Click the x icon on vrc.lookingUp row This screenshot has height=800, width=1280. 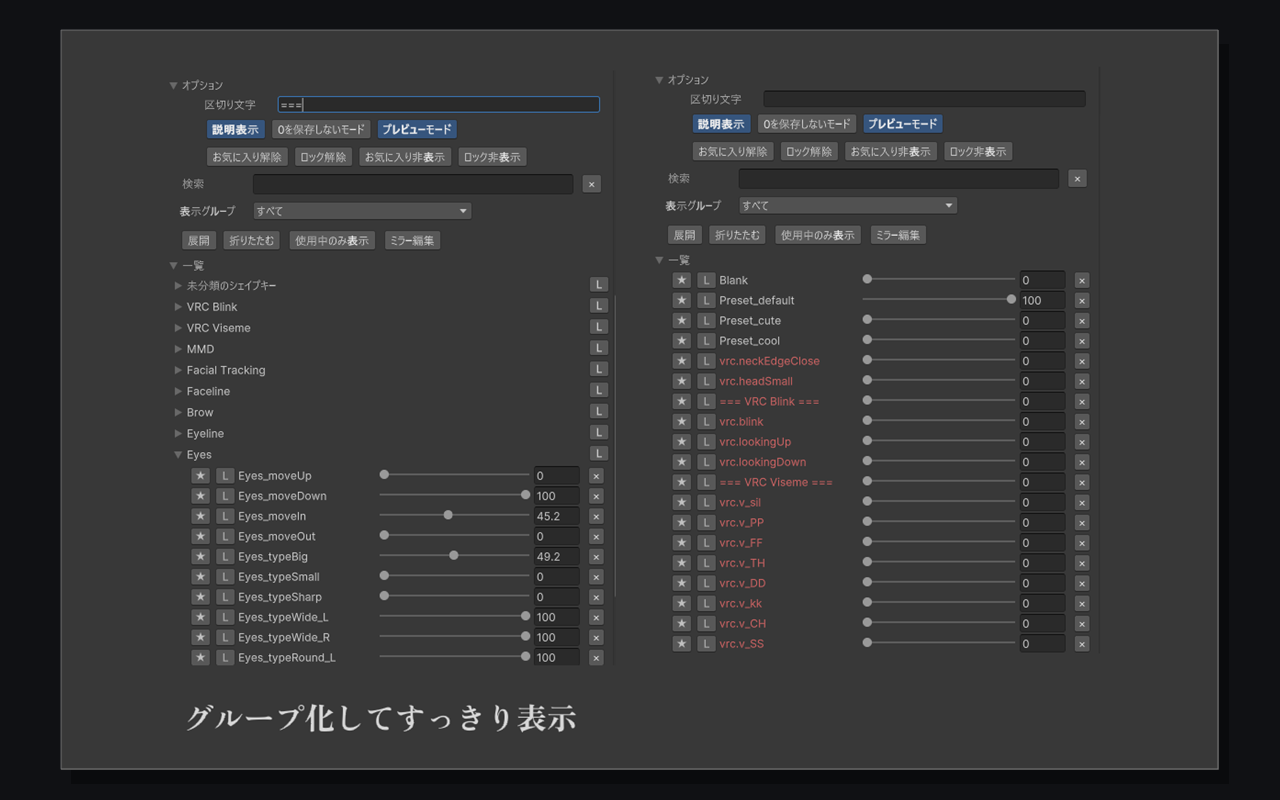tap(1082, 442)
